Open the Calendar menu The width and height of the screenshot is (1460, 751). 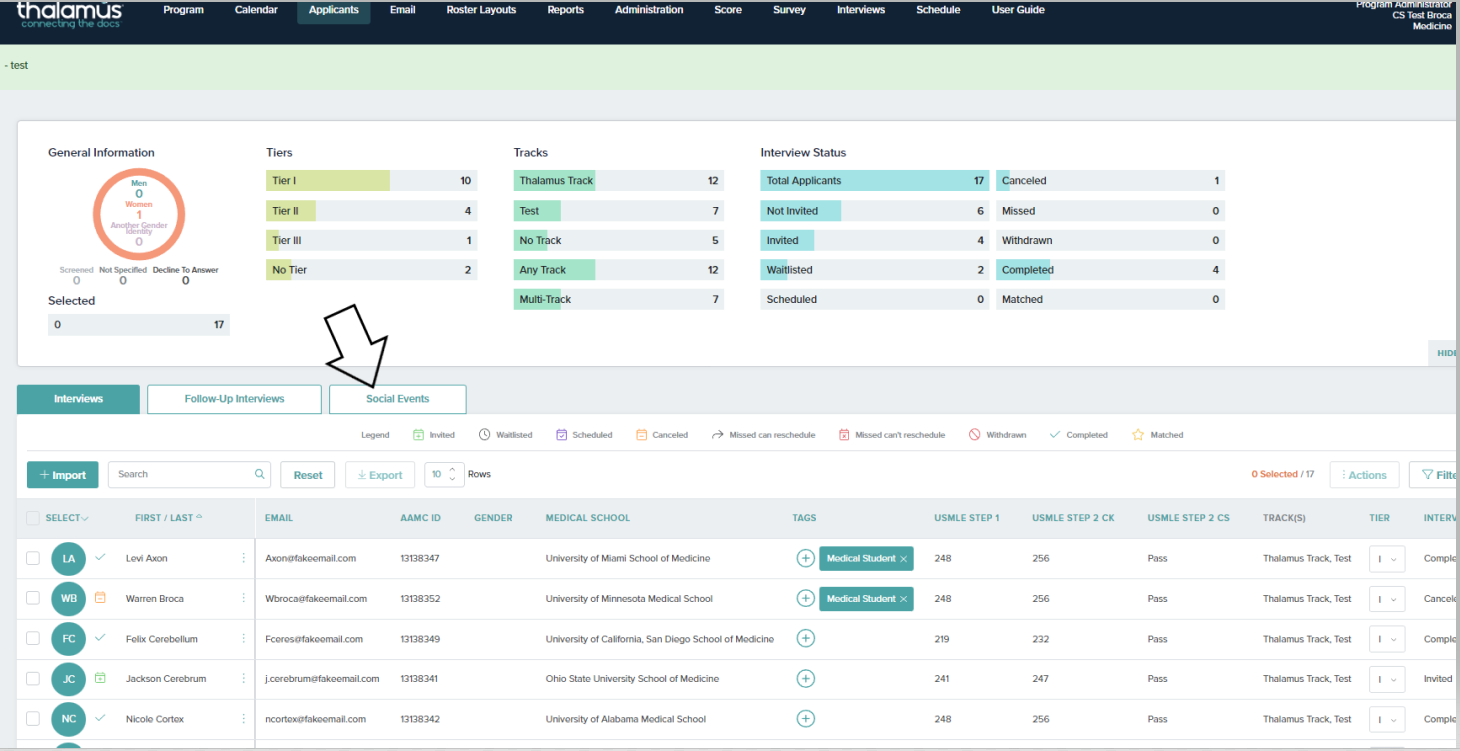(257, 10)
